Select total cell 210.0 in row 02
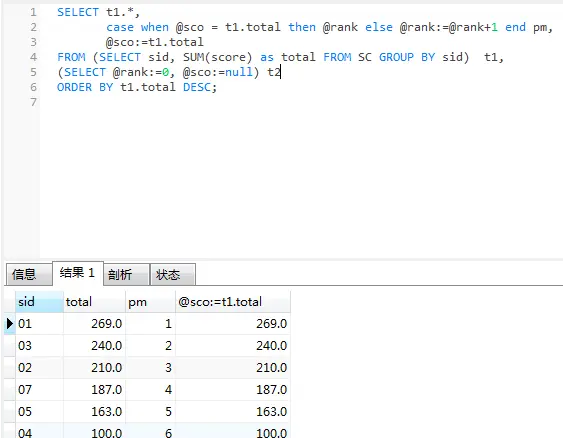The image size is (563, 438). (94, 368)
